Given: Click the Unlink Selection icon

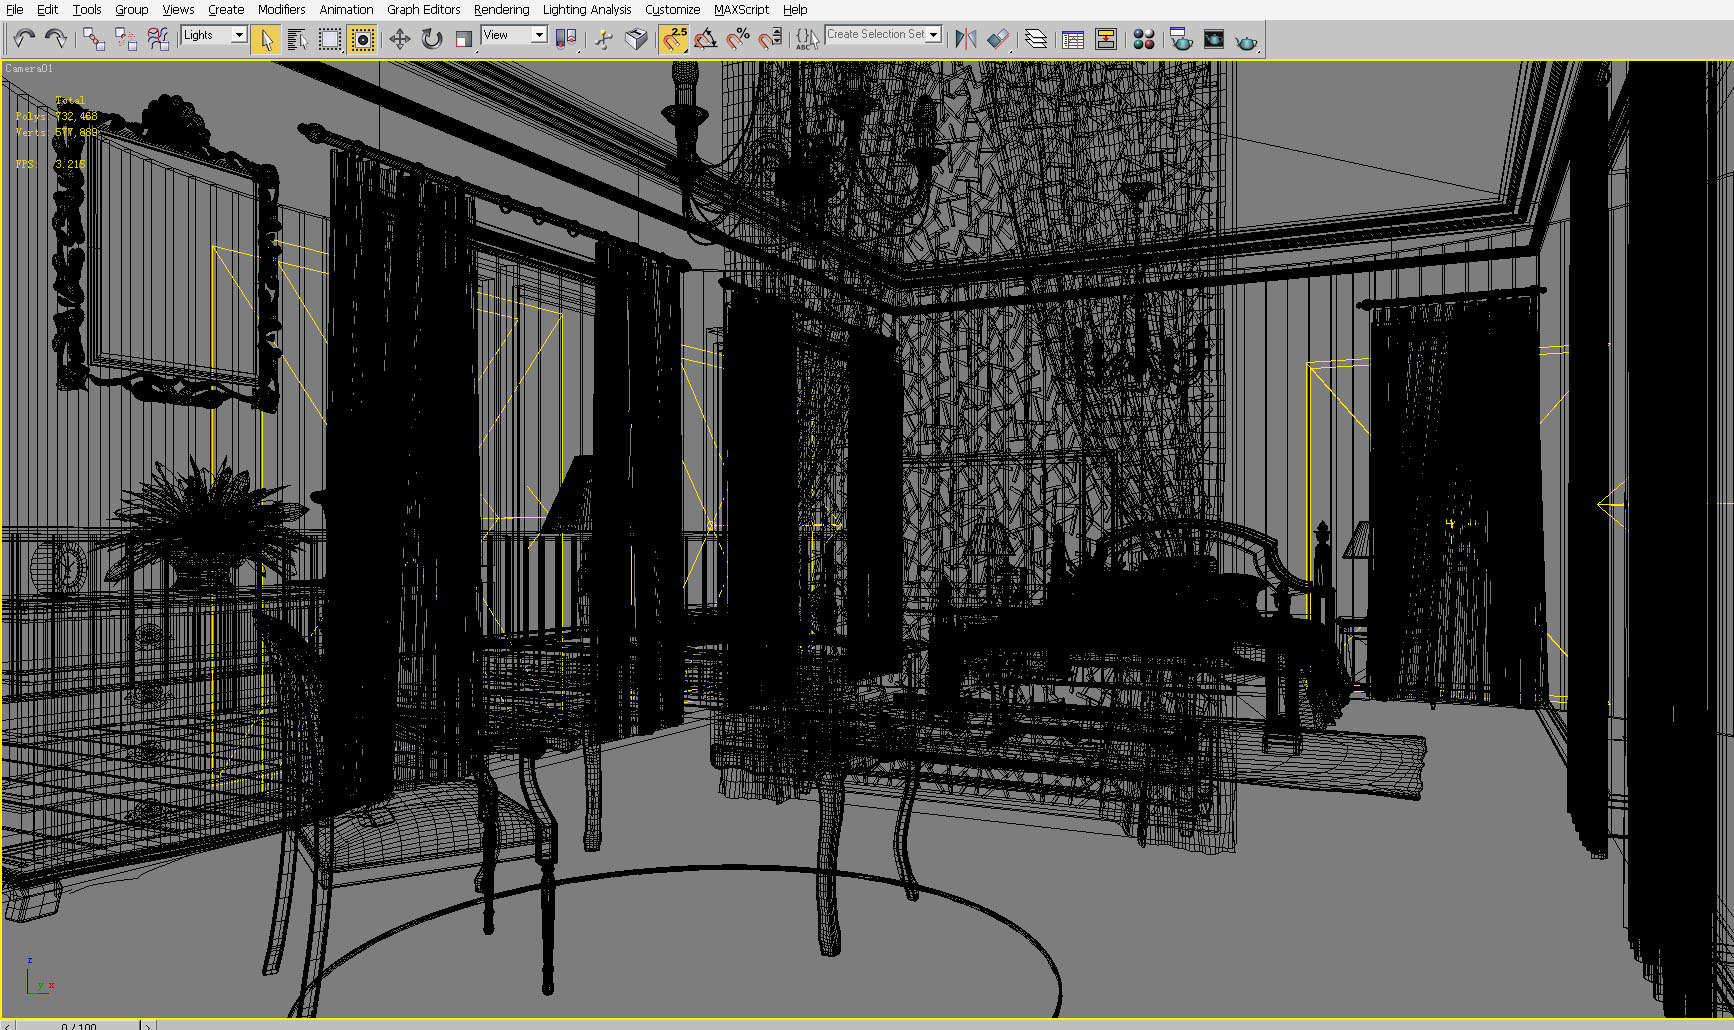Looking at the screenshot, I should click(x=126, y=39).
